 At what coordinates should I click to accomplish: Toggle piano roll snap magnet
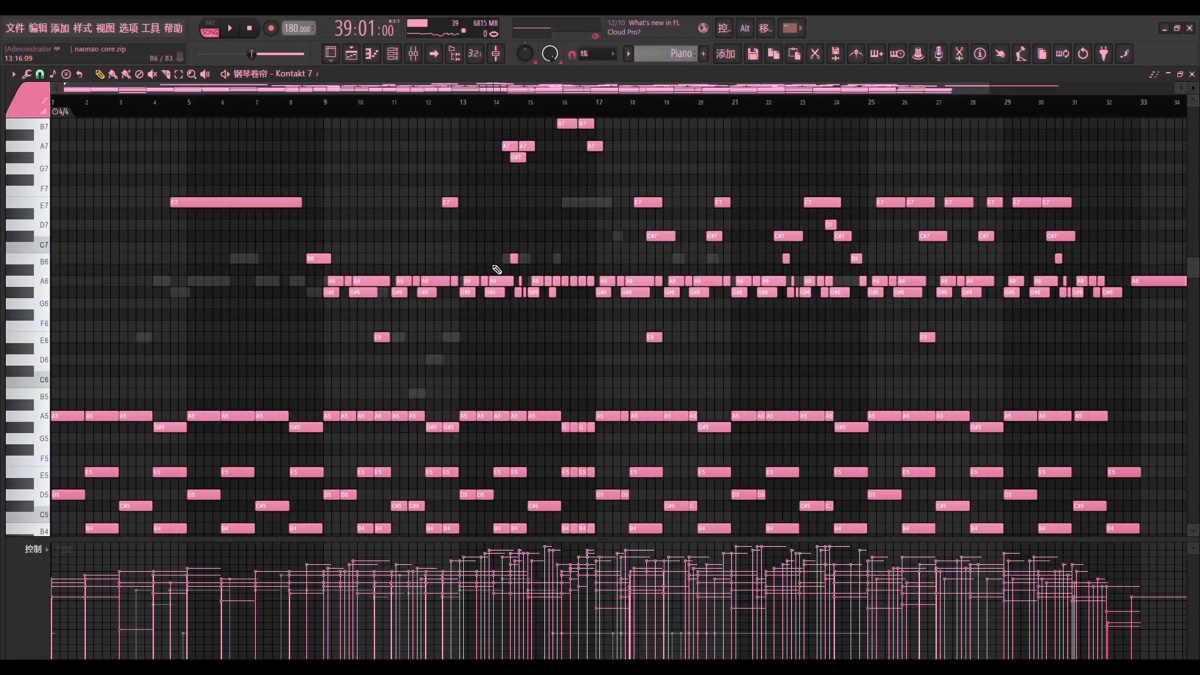point(40,74)
